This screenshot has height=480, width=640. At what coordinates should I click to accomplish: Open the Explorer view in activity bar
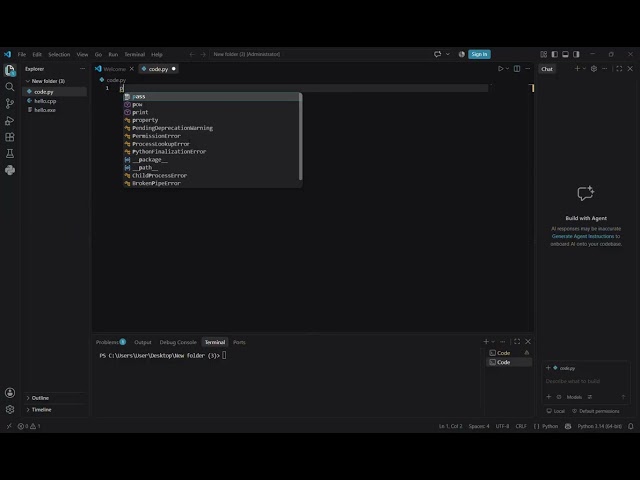point(10,70)
